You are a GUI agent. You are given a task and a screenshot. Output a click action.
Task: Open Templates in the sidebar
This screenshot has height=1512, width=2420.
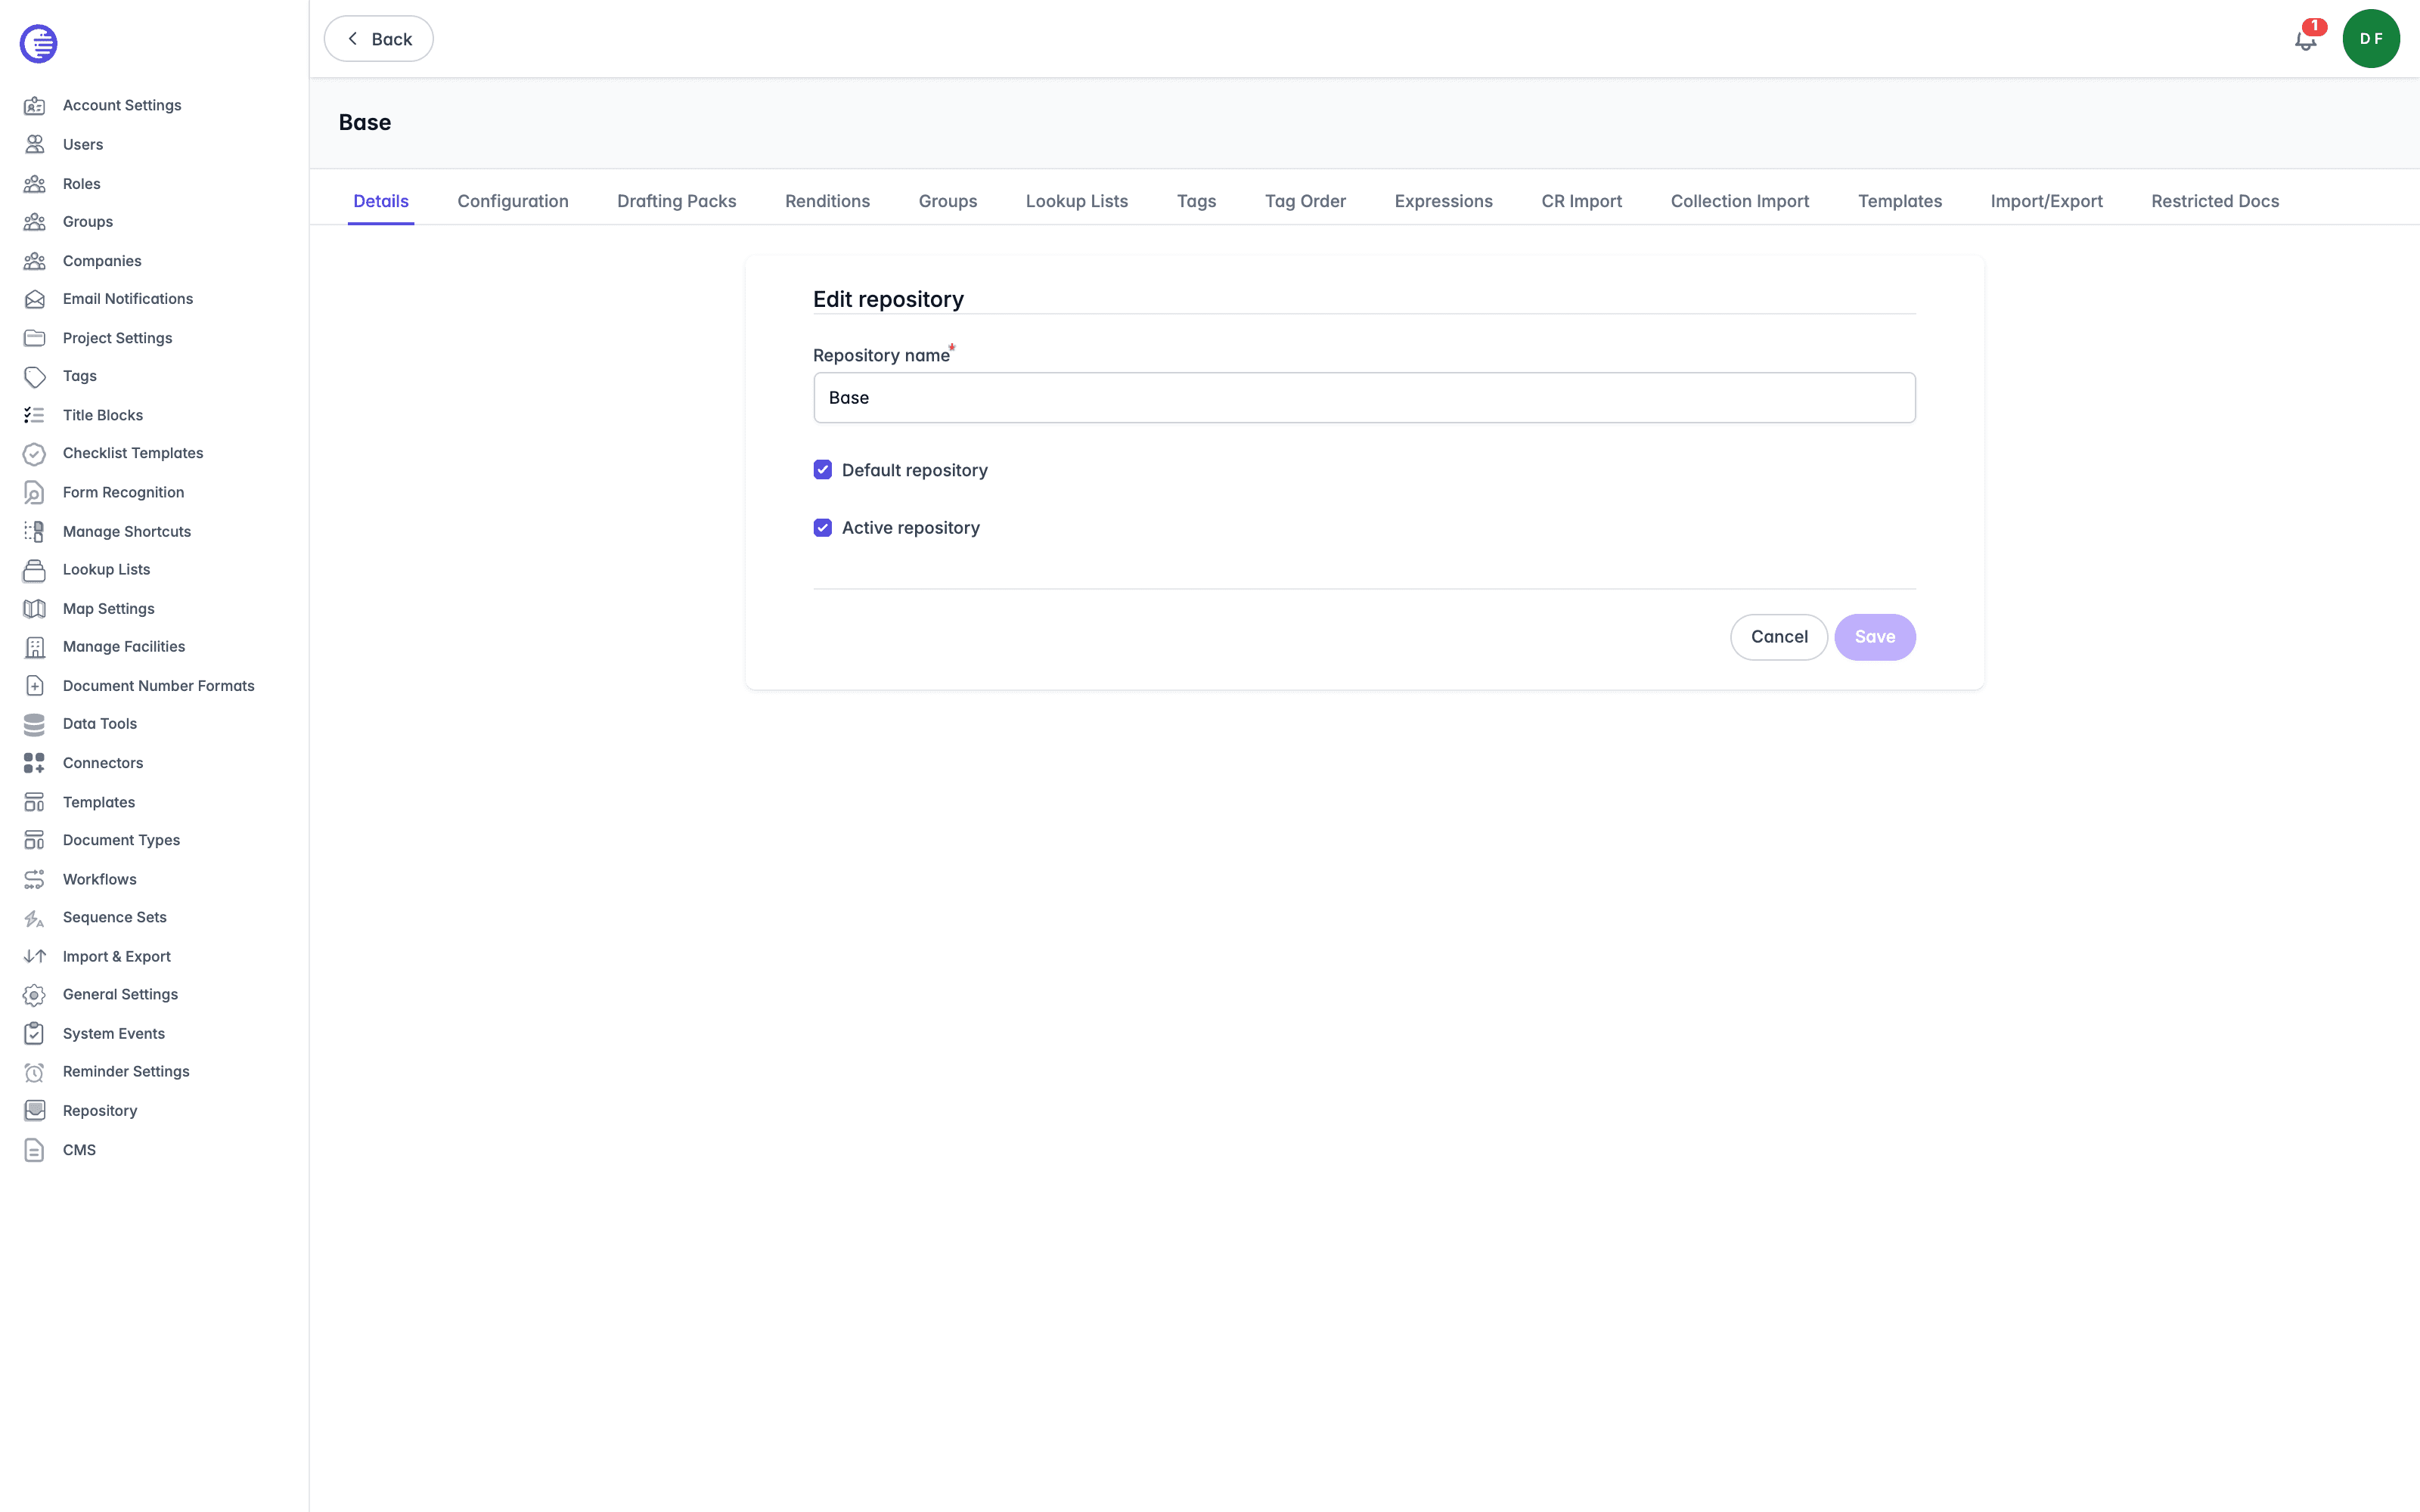tap(99, 802)
